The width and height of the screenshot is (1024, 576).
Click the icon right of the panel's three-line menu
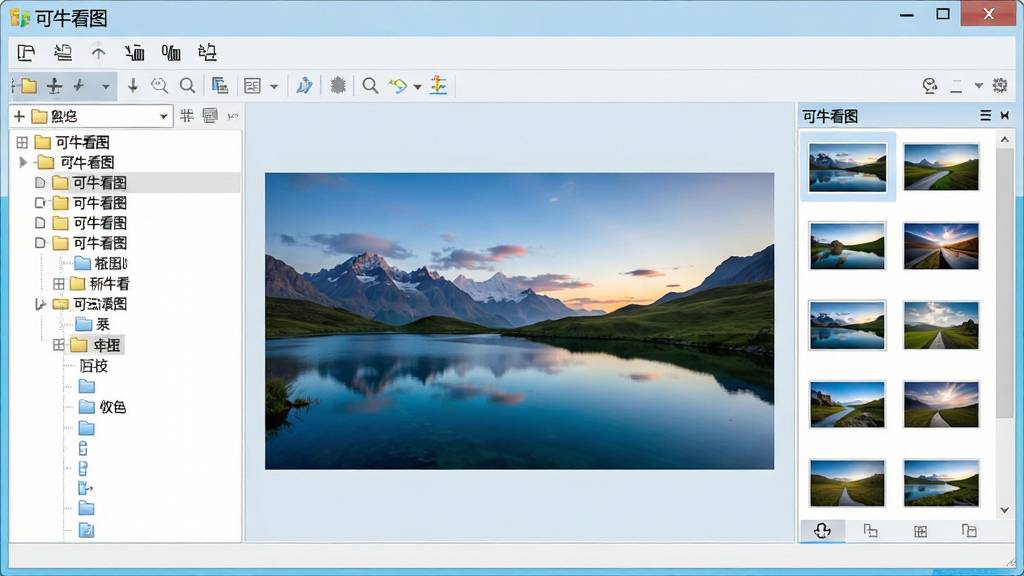click(x=1005, y=116)
